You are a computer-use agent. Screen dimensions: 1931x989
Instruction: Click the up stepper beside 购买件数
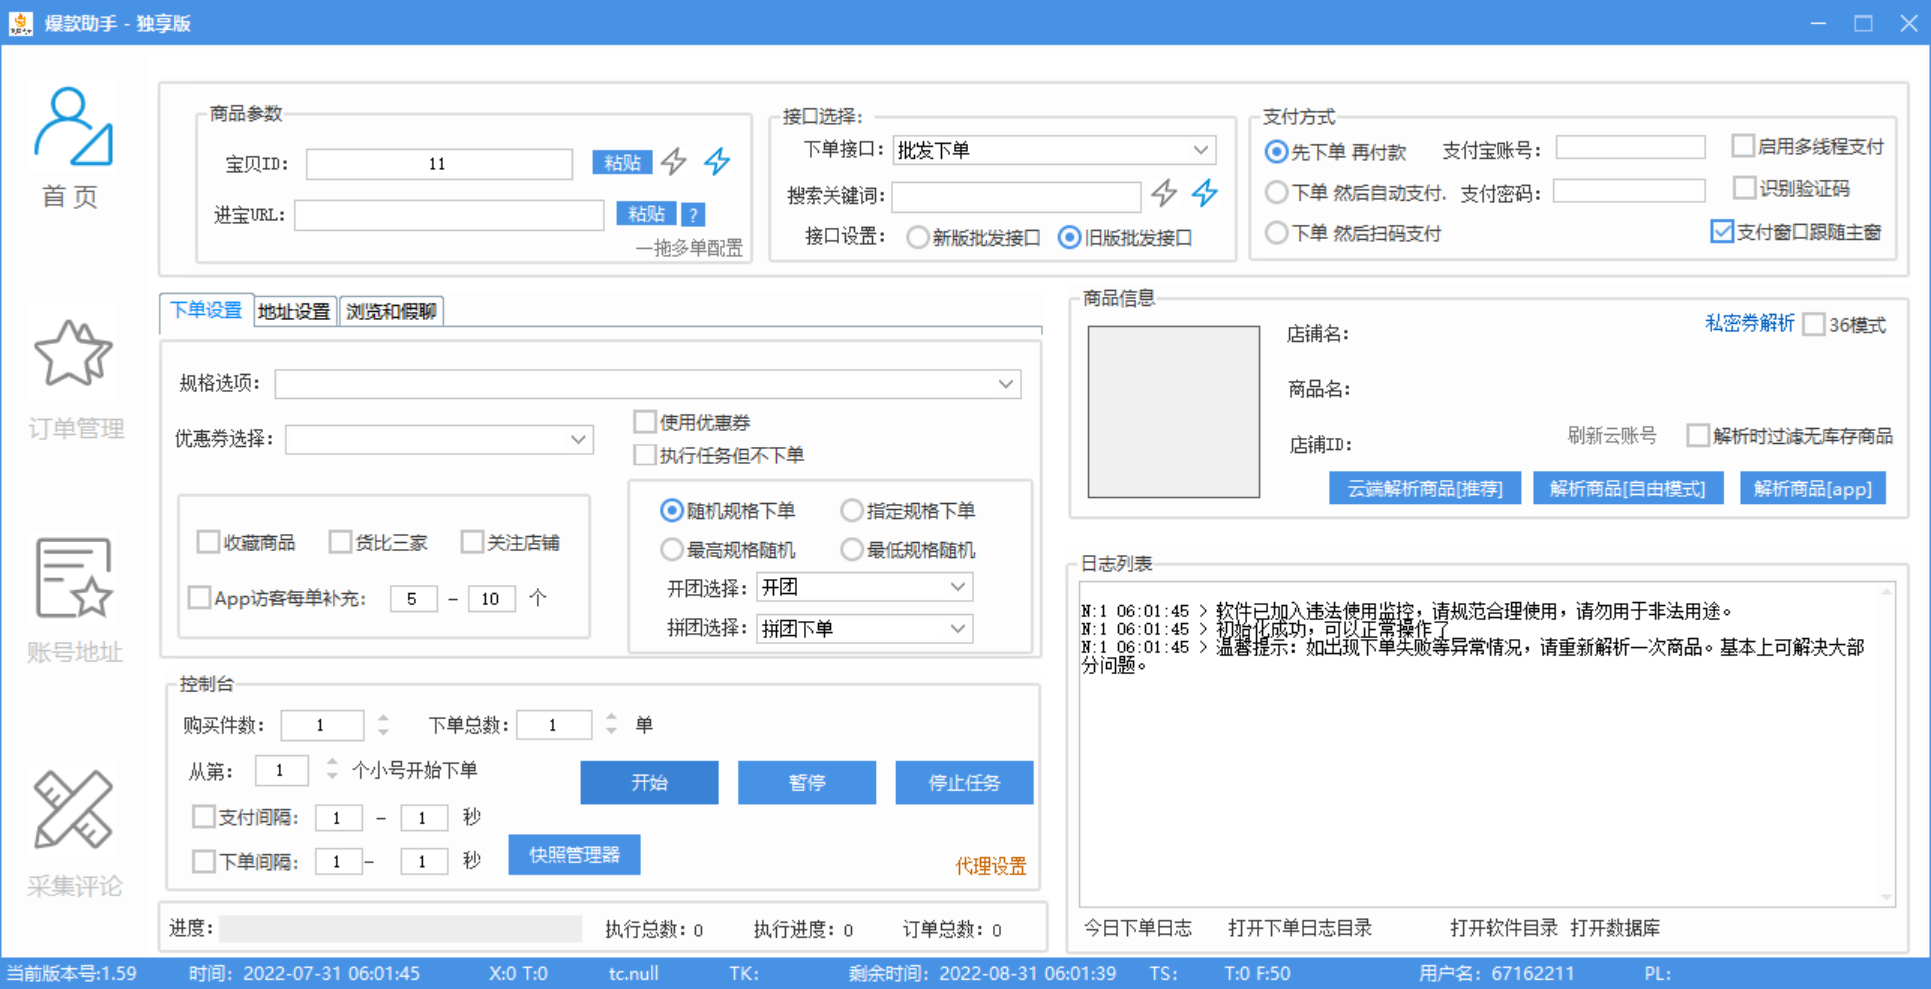(x=381, y=718)
